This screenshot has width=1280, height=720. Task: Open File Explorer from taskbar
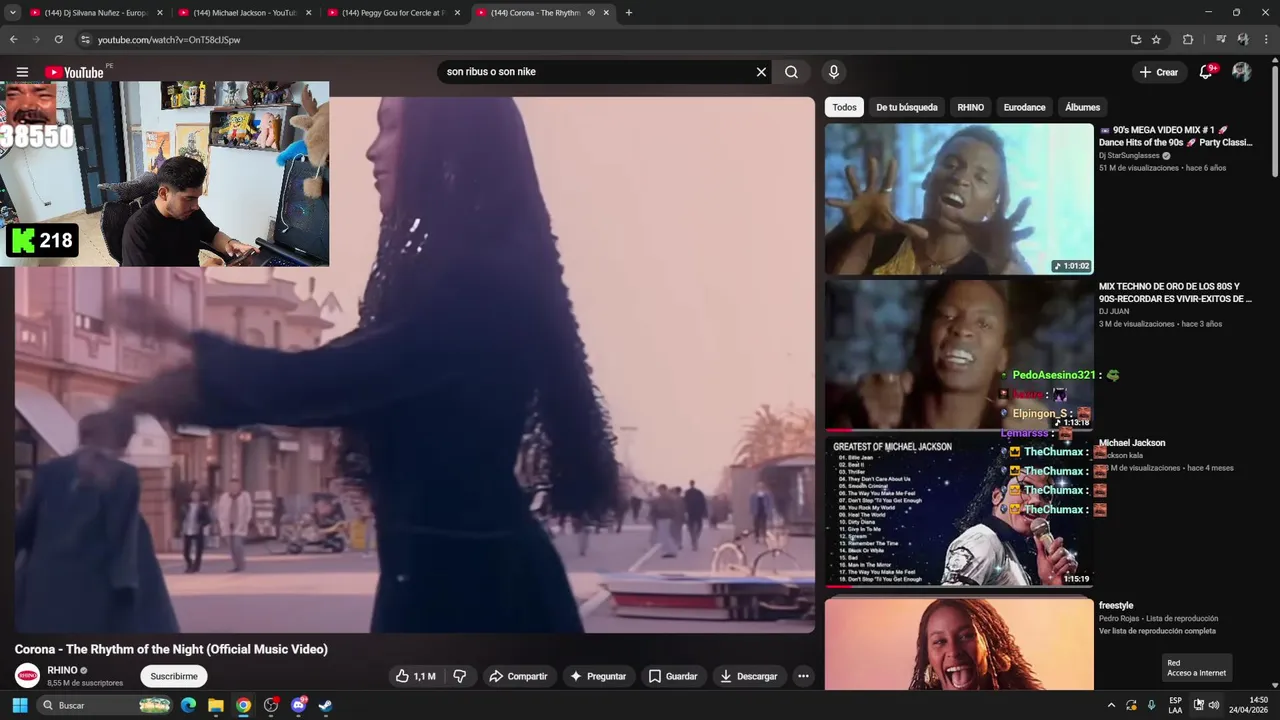click(x=216, y=705)
